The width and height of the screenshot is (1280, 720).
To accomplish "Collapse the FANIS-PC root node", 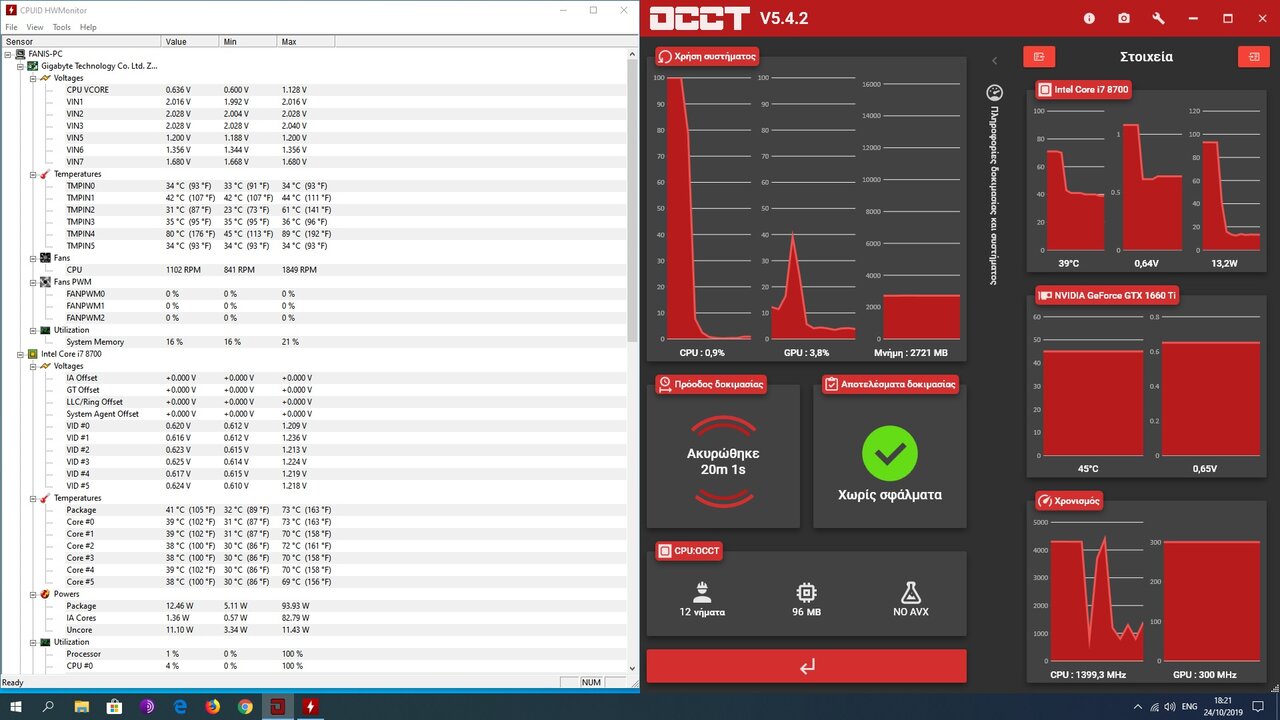I will tap(8, 54).
